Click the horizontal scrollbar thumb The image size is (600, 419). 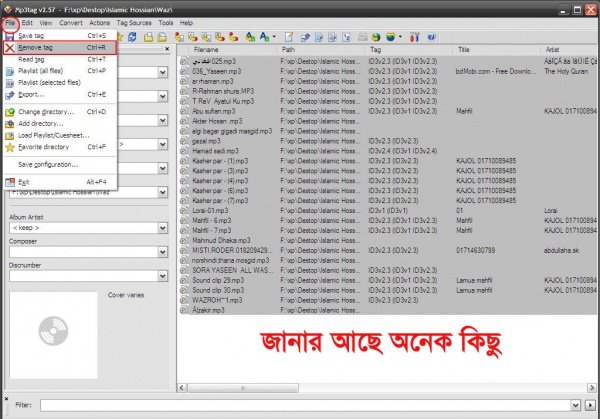[243, 388]
